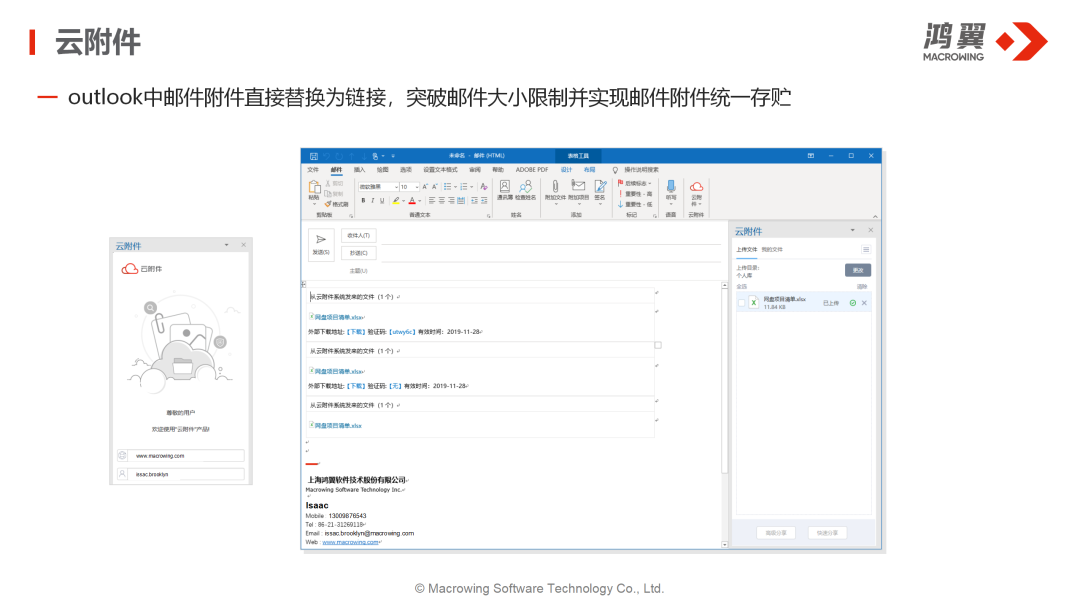Collapse the ribbon using the chevron
The width and height of the screenshot is (1080, 608).
875,216
